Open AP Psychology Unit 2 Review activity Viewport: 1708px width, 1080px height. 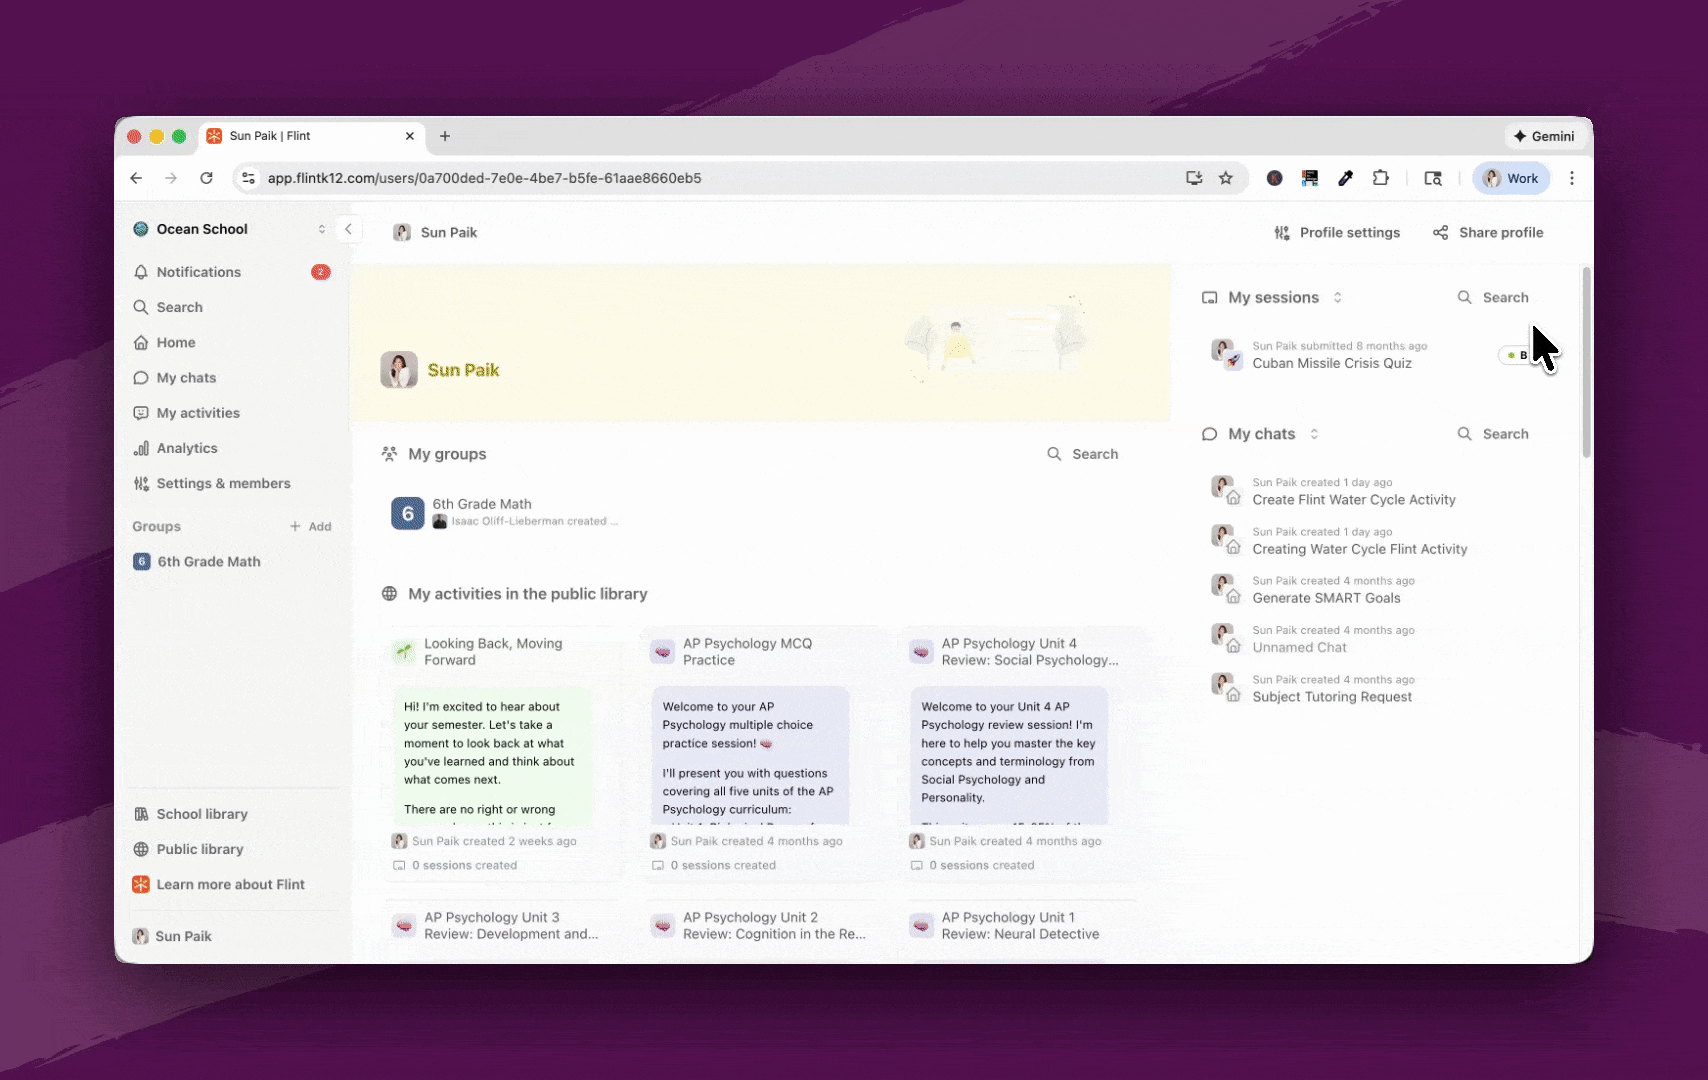click(764, 926)
